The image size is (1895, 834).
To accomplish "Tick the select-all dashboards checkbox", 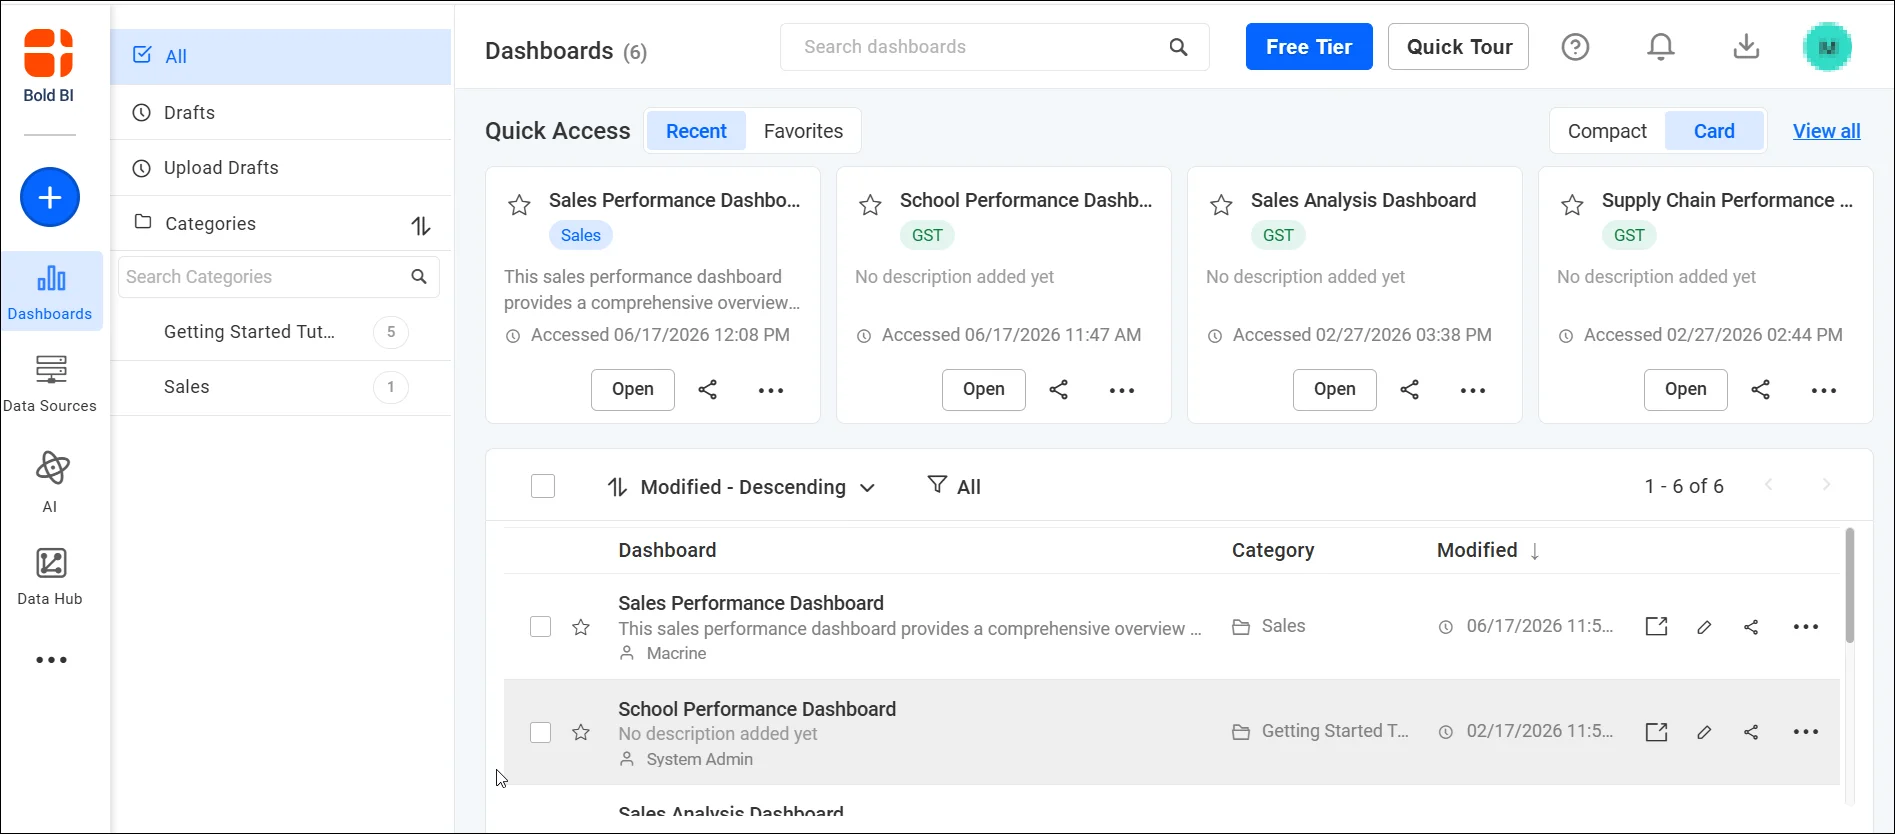I will 543,486.
